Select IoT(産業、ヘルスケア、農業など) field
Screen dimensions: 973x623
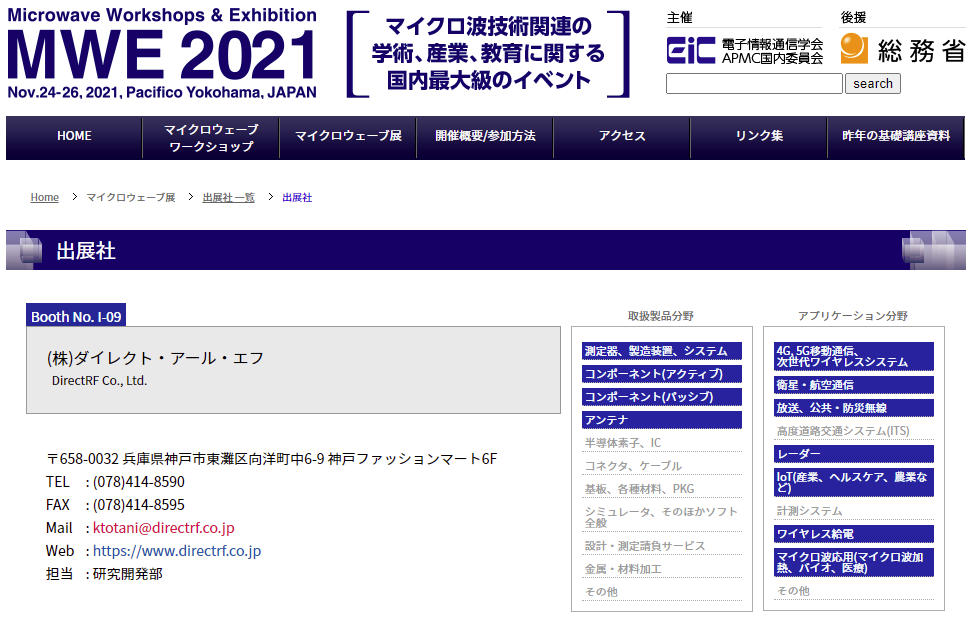click(854, 483)
